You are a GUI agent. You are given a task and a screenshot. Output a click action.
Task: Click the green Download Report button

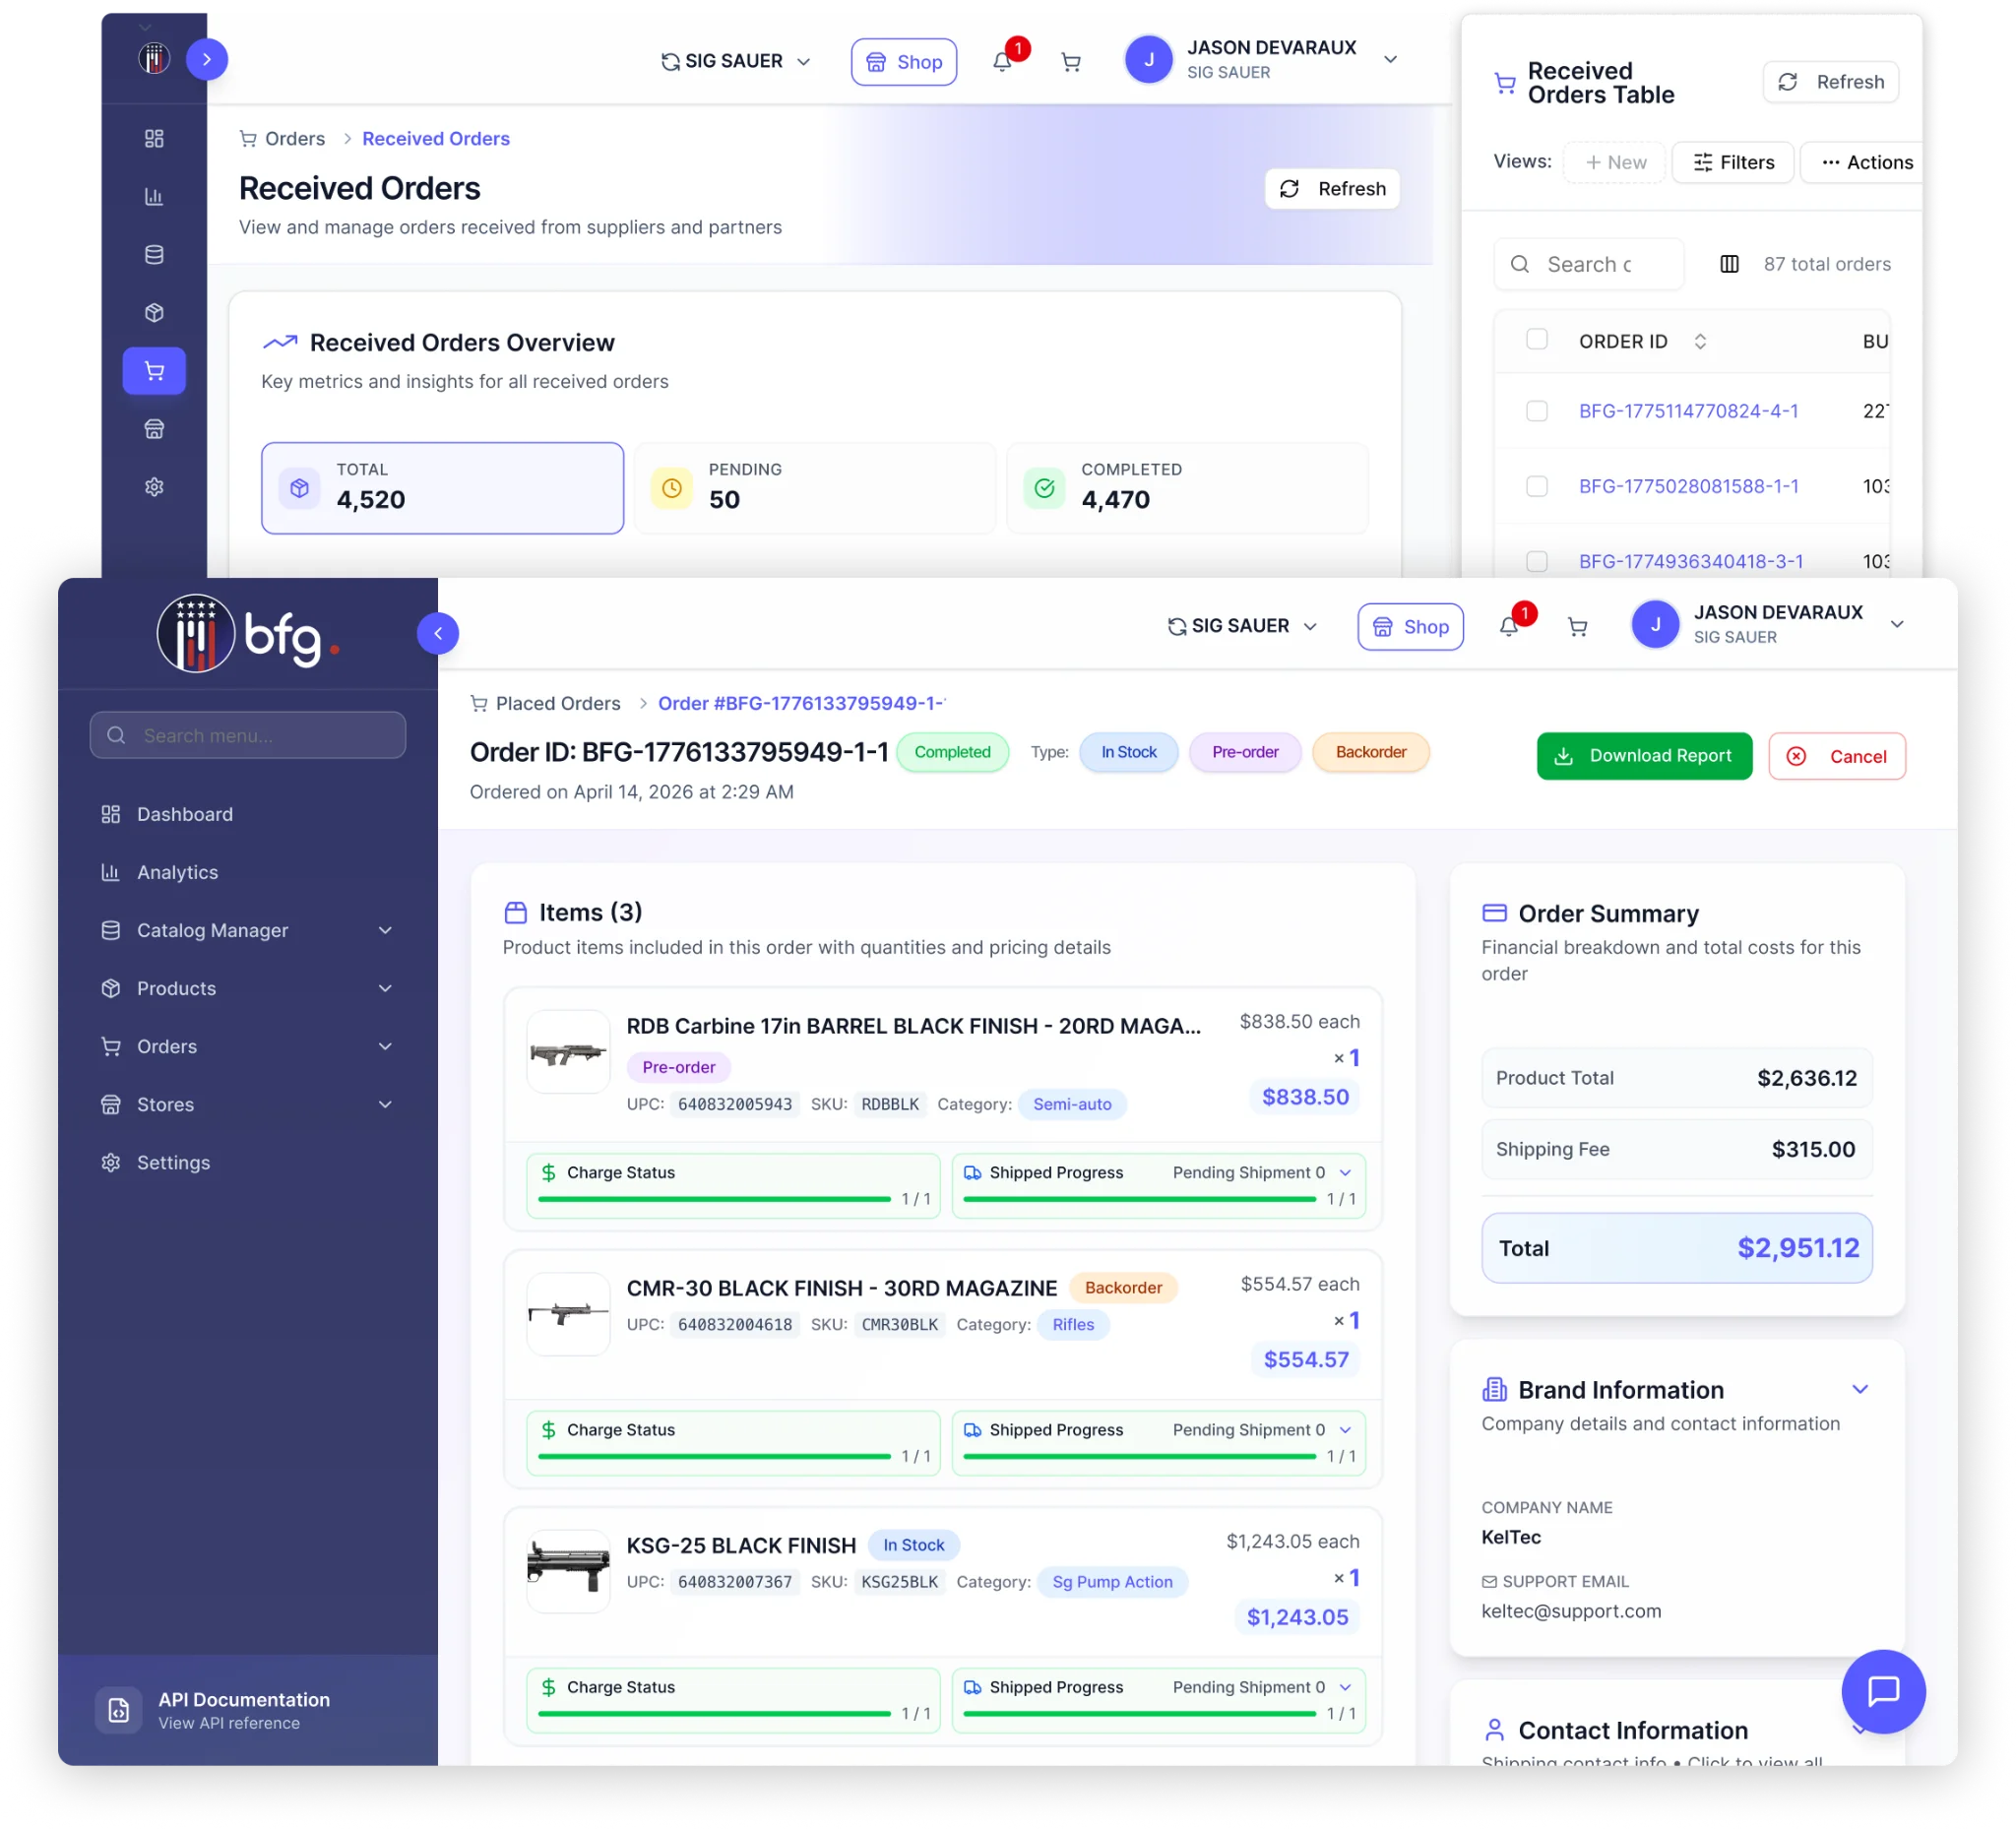pos(1644,756)
